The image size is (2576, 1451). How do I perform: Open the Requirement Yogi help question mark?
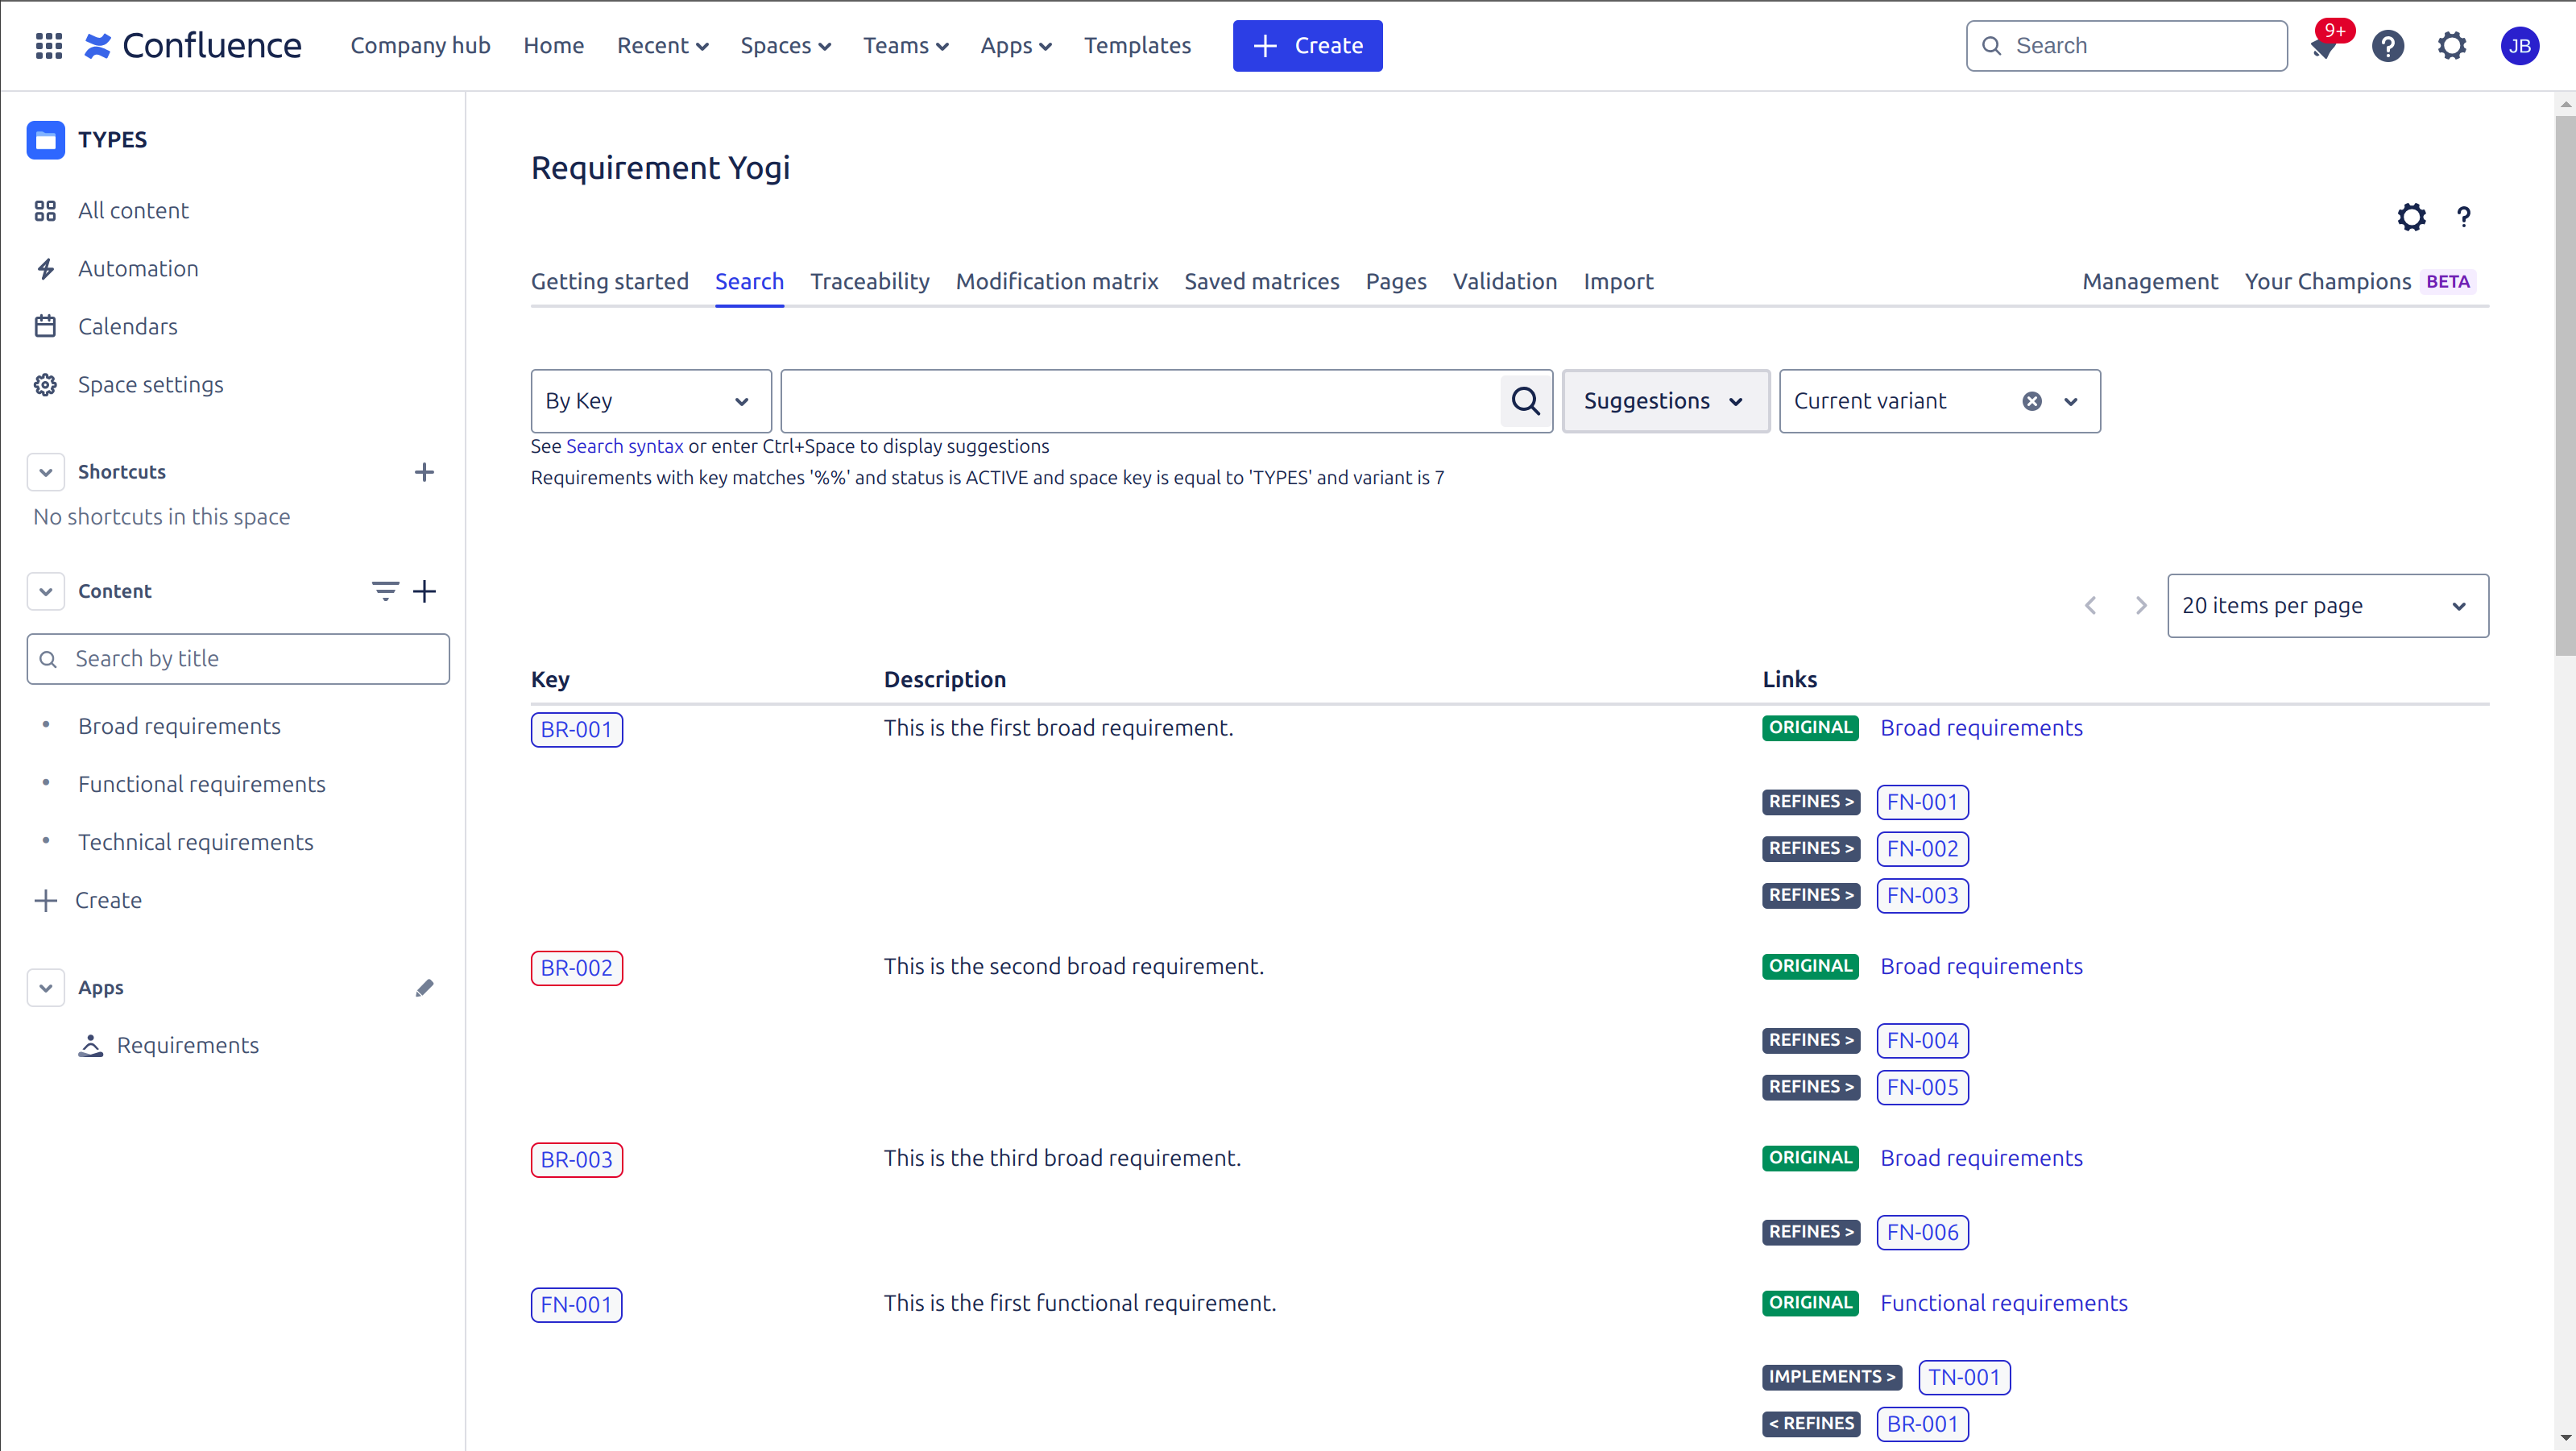point(2463,217)
